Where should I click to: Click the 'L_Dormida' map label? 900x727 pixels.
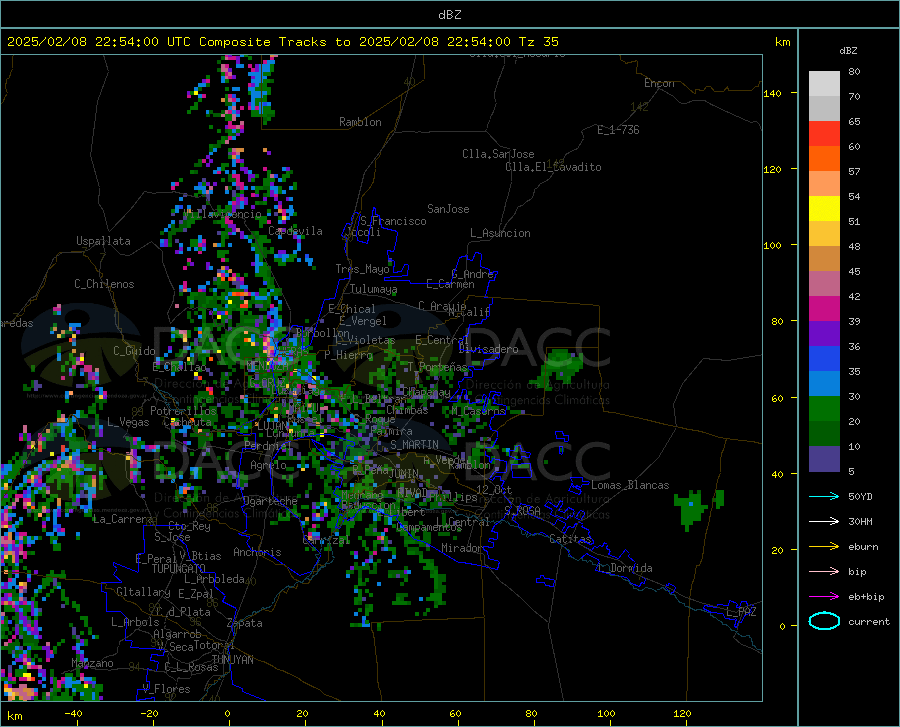pos(624,568)
